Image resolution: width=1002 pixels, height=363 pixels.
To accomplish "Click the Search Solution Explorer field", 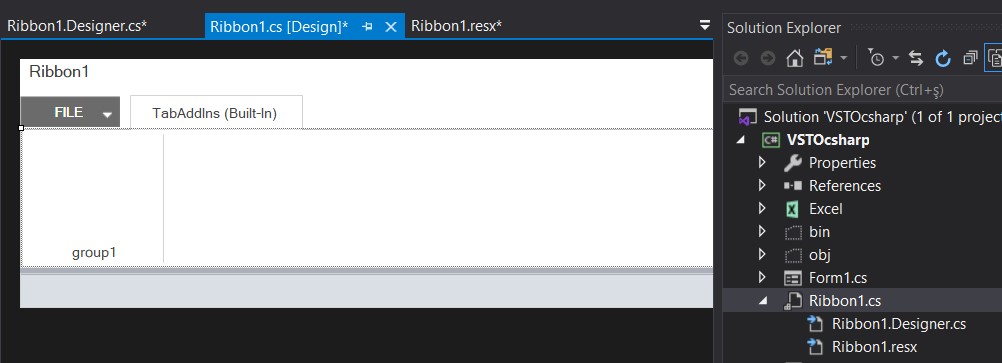I will pyautogui.click(x=863, y=89).
